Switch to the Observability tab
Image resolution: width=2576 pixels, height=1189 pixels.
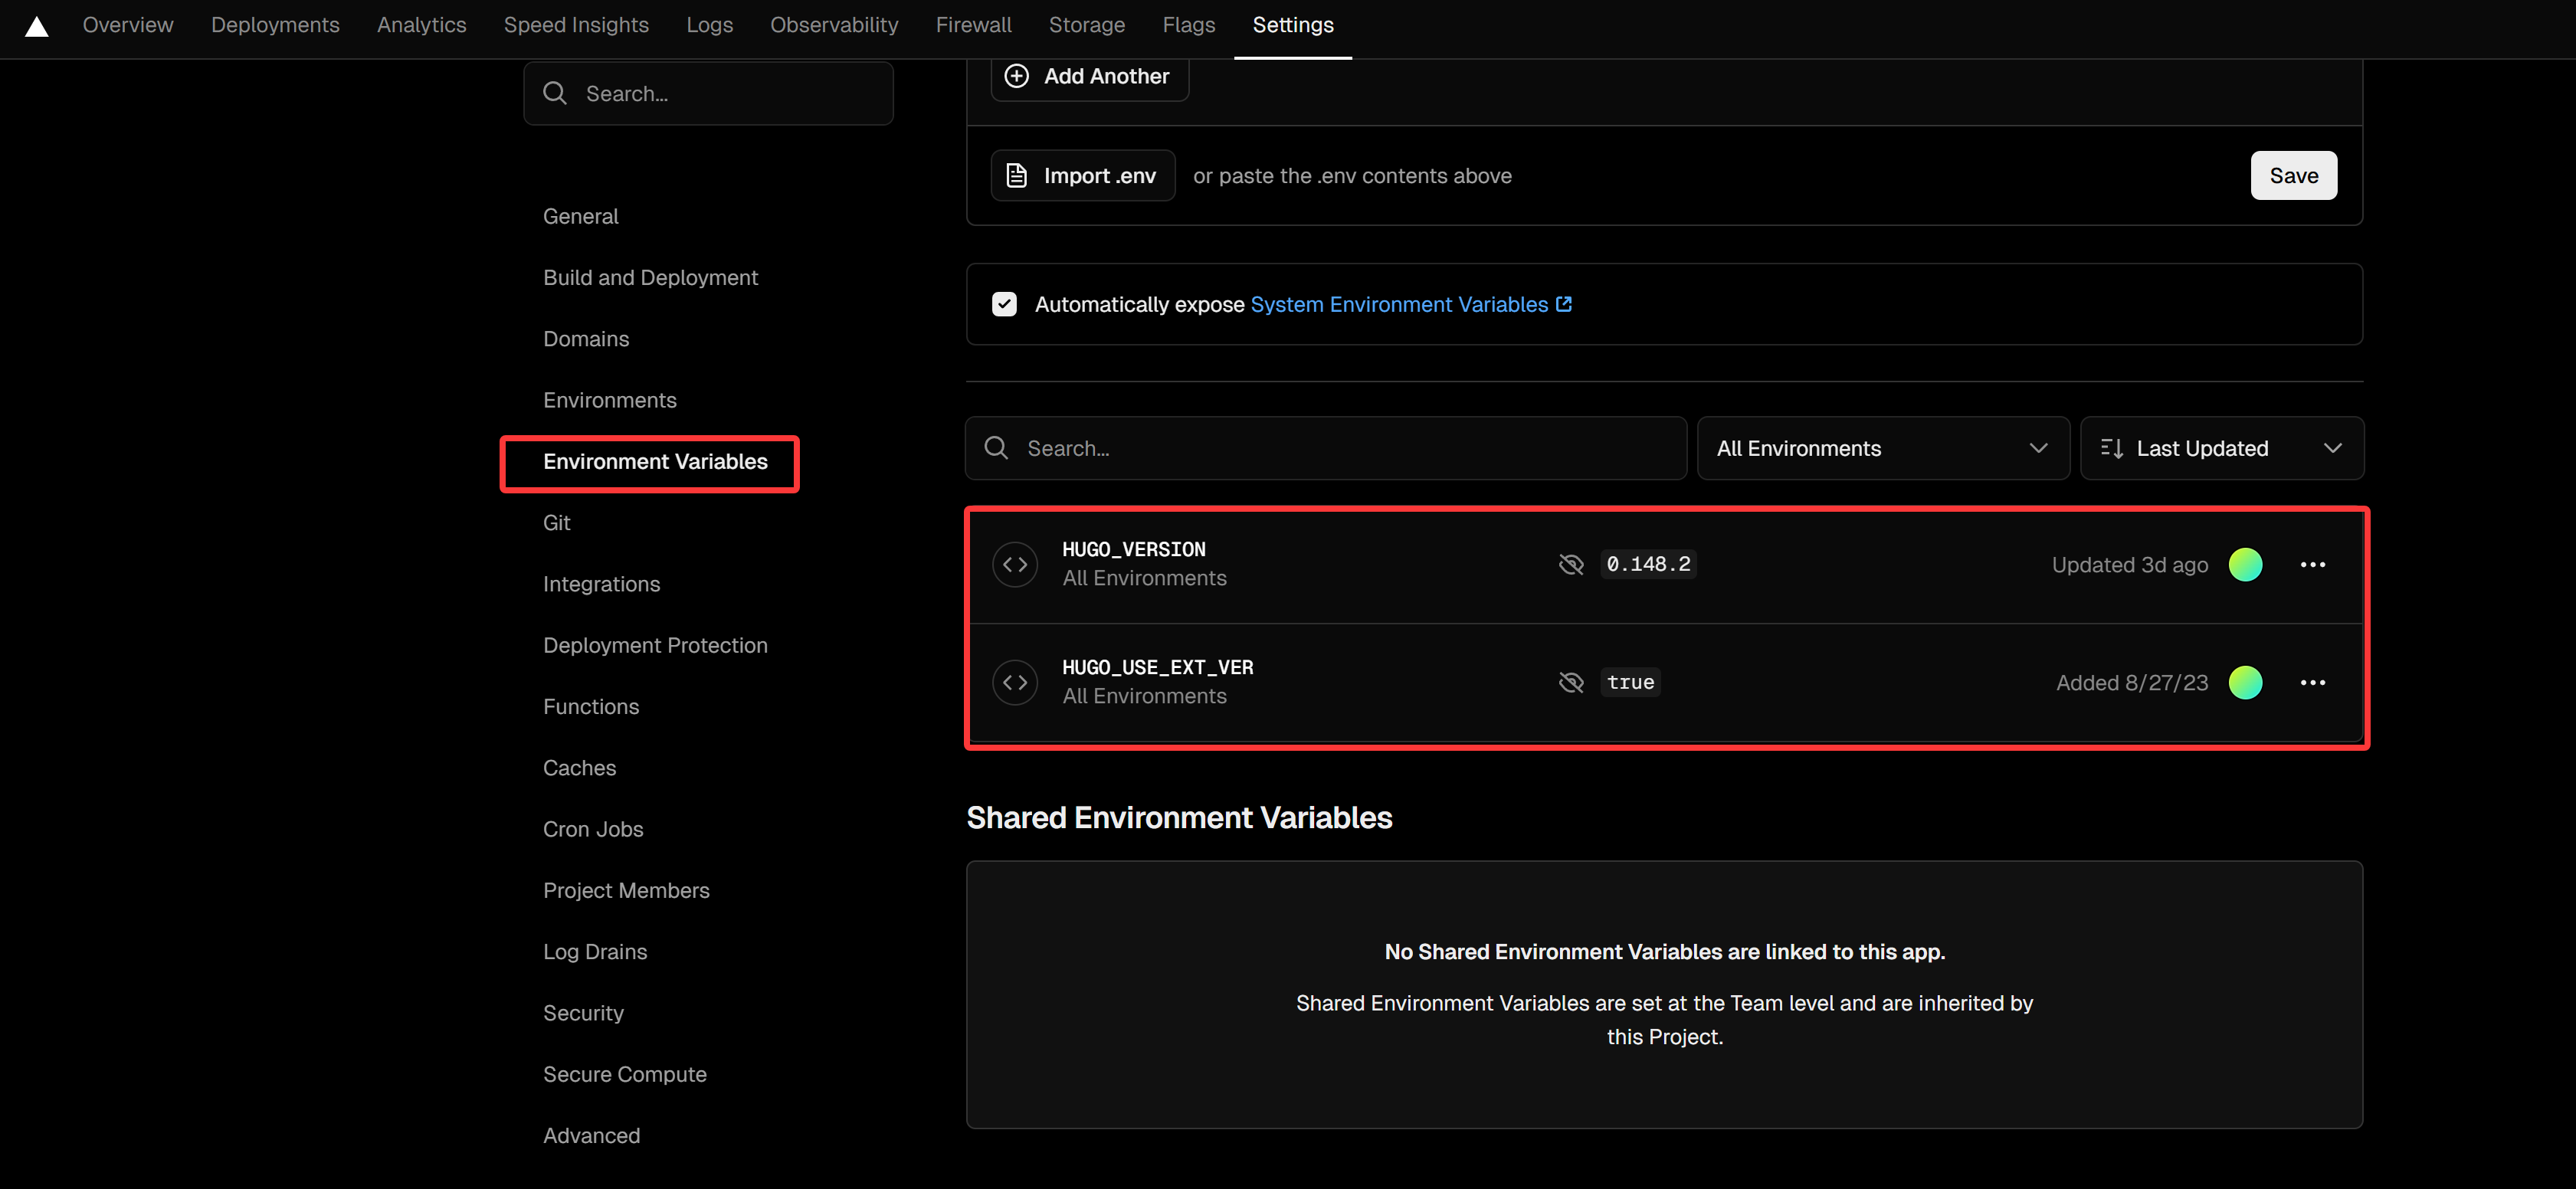pos(834,25)
